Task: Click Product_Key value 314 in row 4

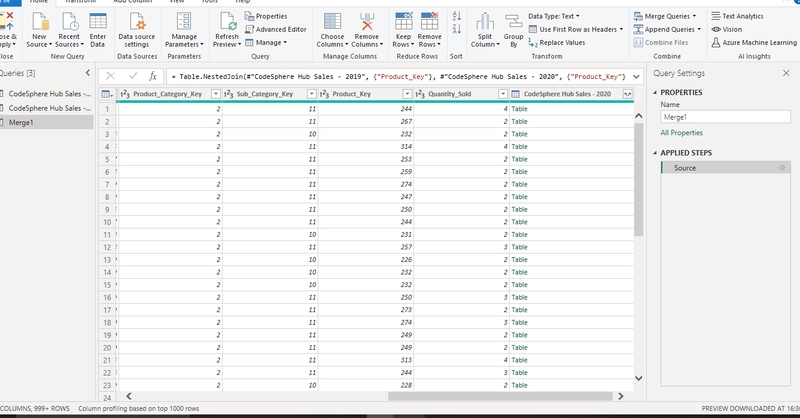Action: pyautogui.click(x=406, y=146)
